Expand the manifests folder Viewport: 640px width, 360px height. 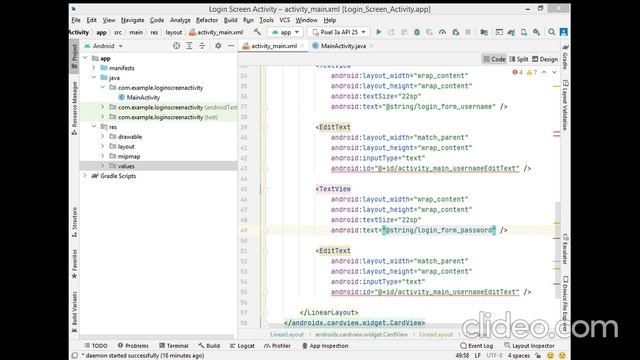coord(94,68)
